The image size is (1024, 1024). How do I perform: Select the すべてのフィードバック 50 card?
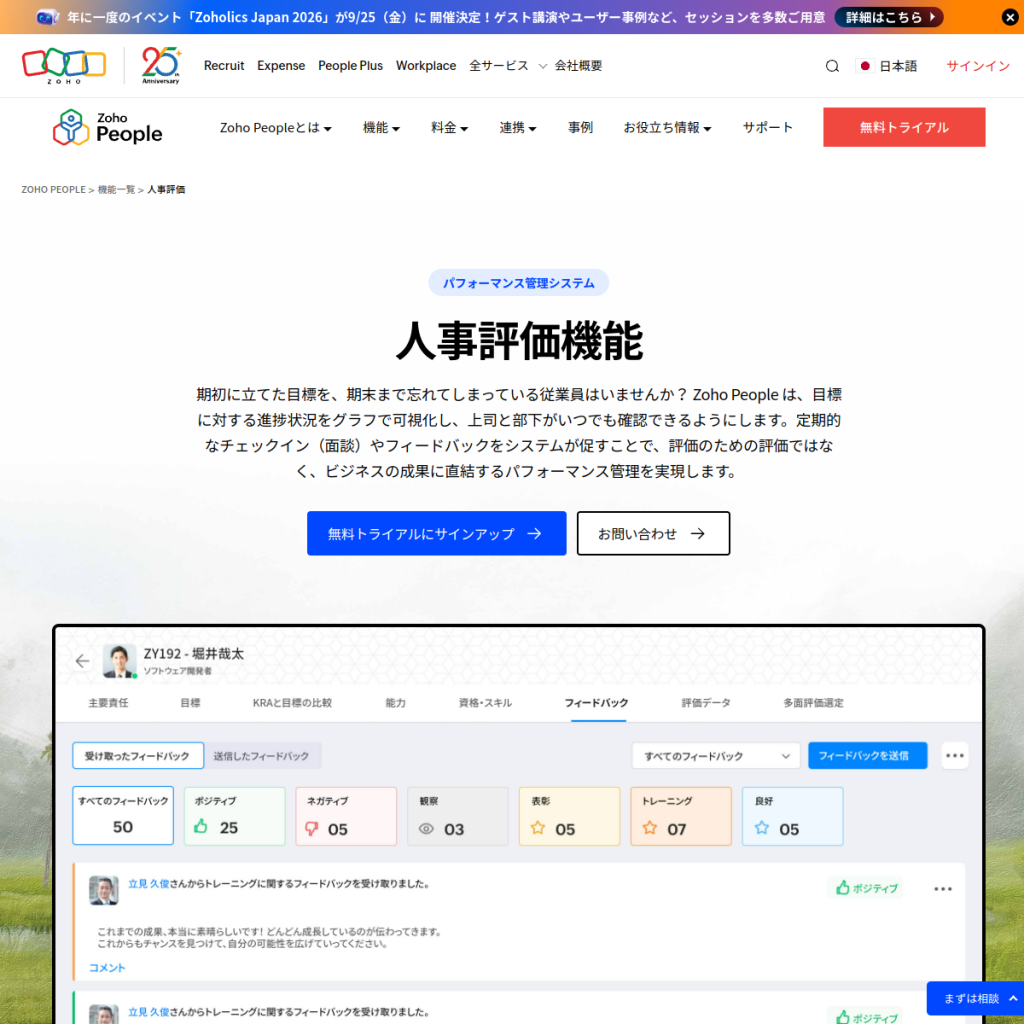pos(123,816)
